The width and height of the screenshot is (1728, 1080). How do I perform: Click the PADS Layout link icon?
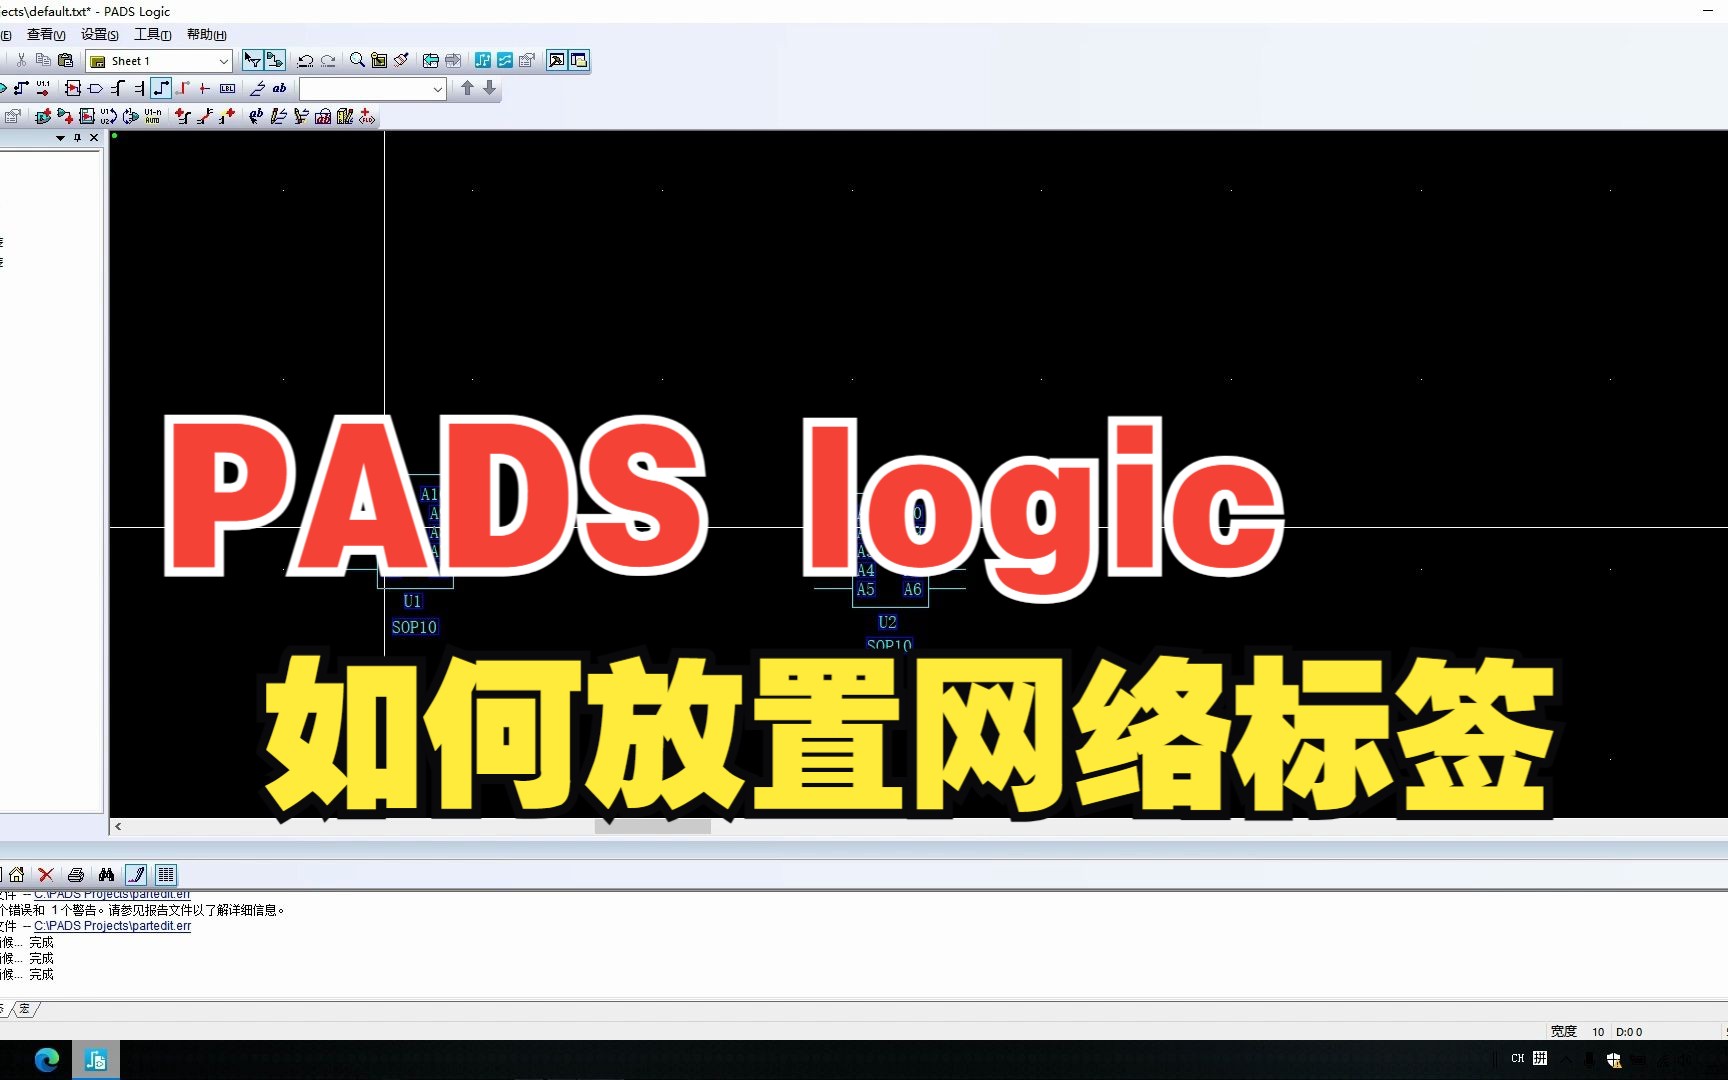click(483, 60)
